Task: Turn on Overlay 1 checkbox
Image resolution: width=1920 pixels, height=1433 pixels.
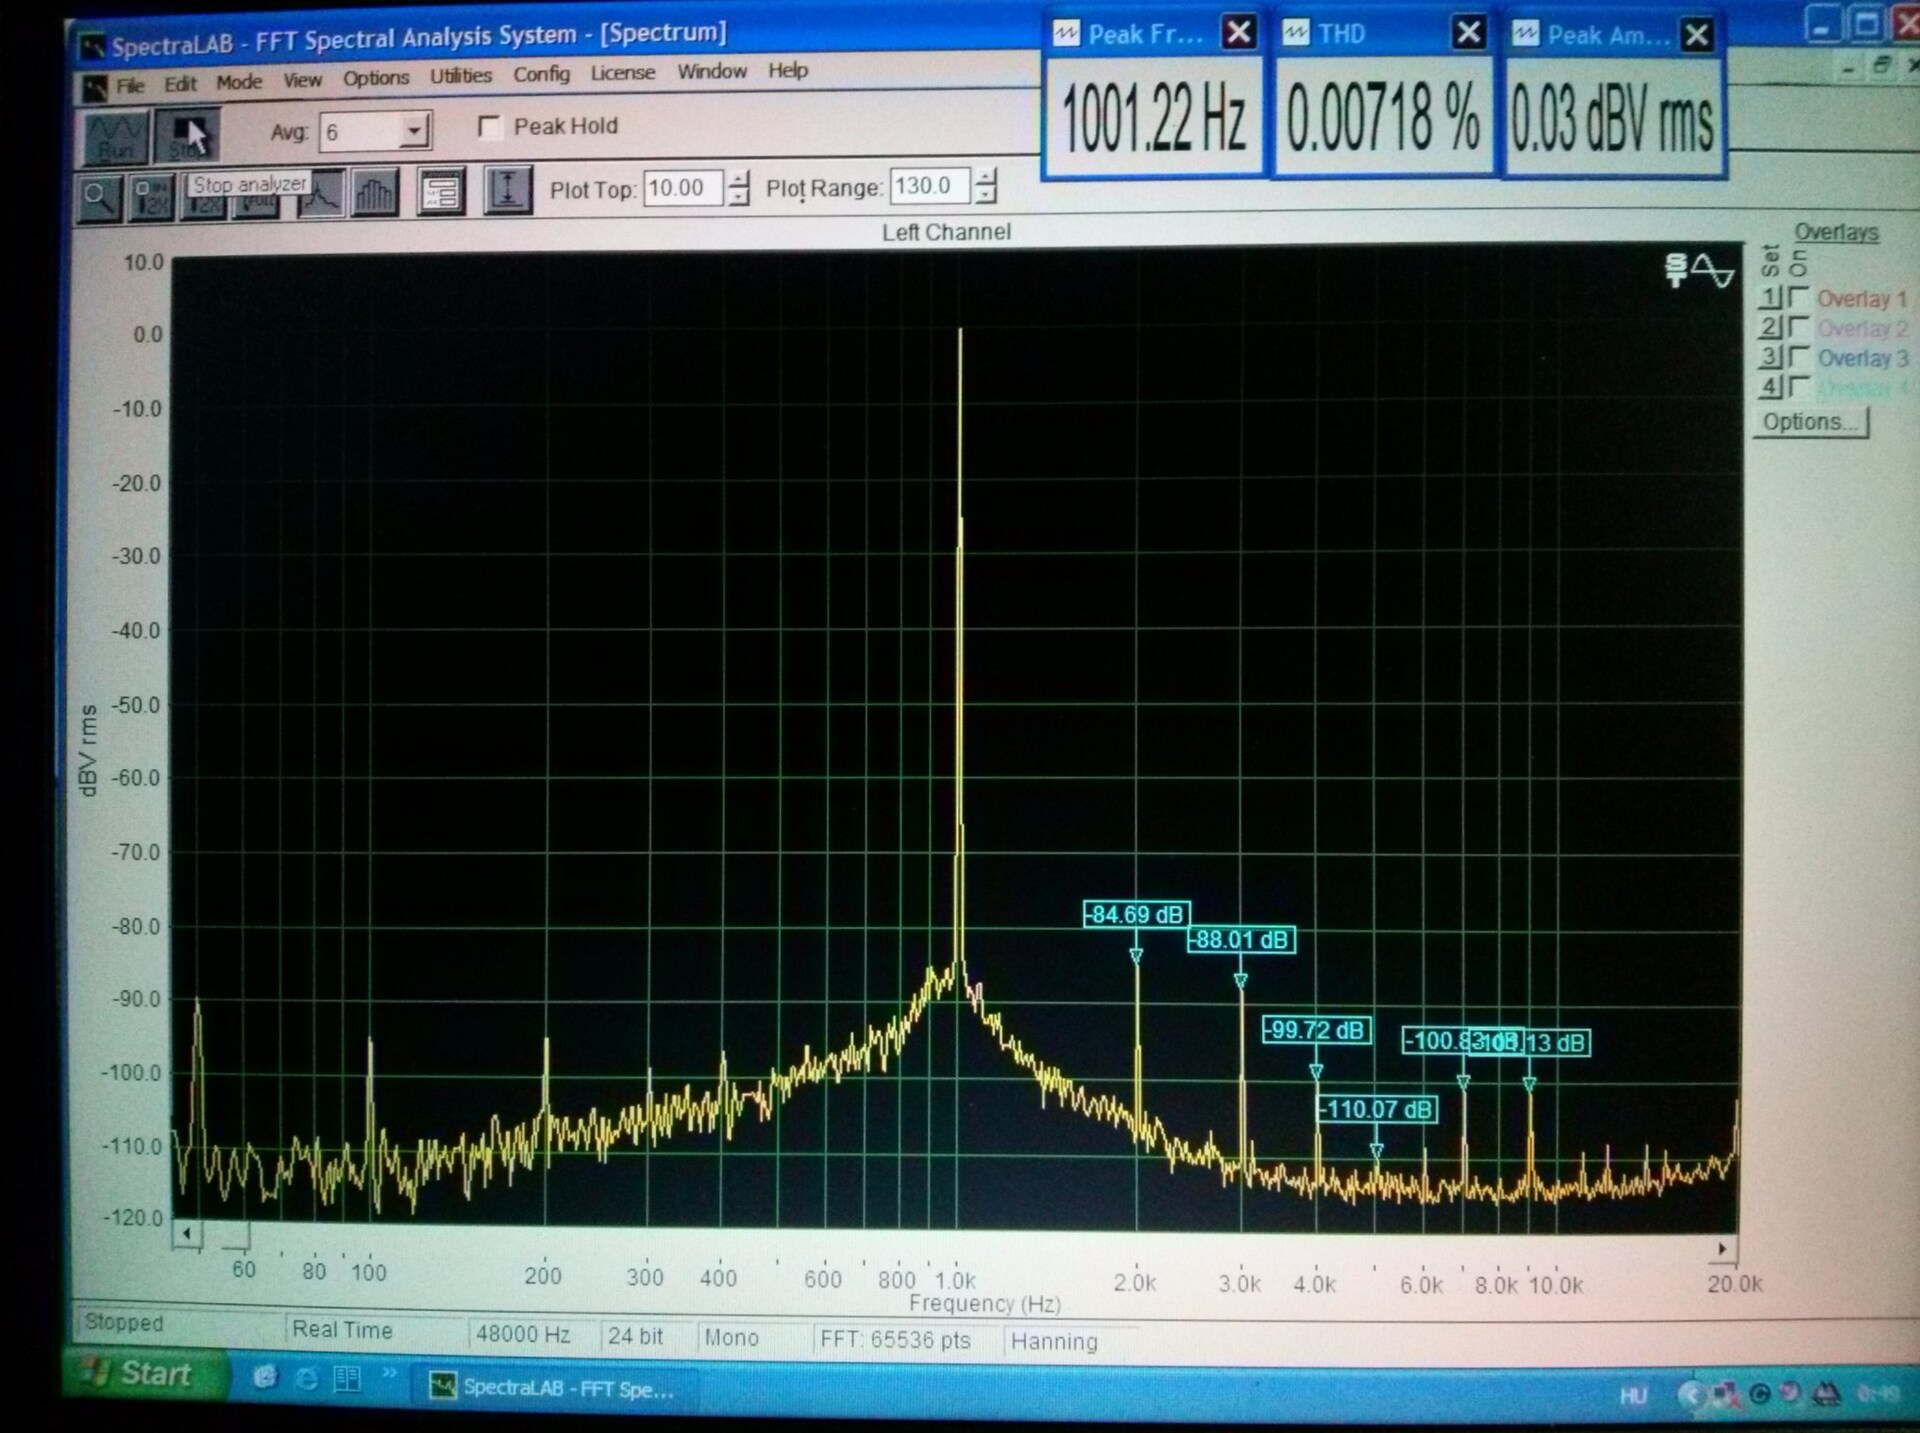Action: pyautogui.click(x=1798, y=297)
